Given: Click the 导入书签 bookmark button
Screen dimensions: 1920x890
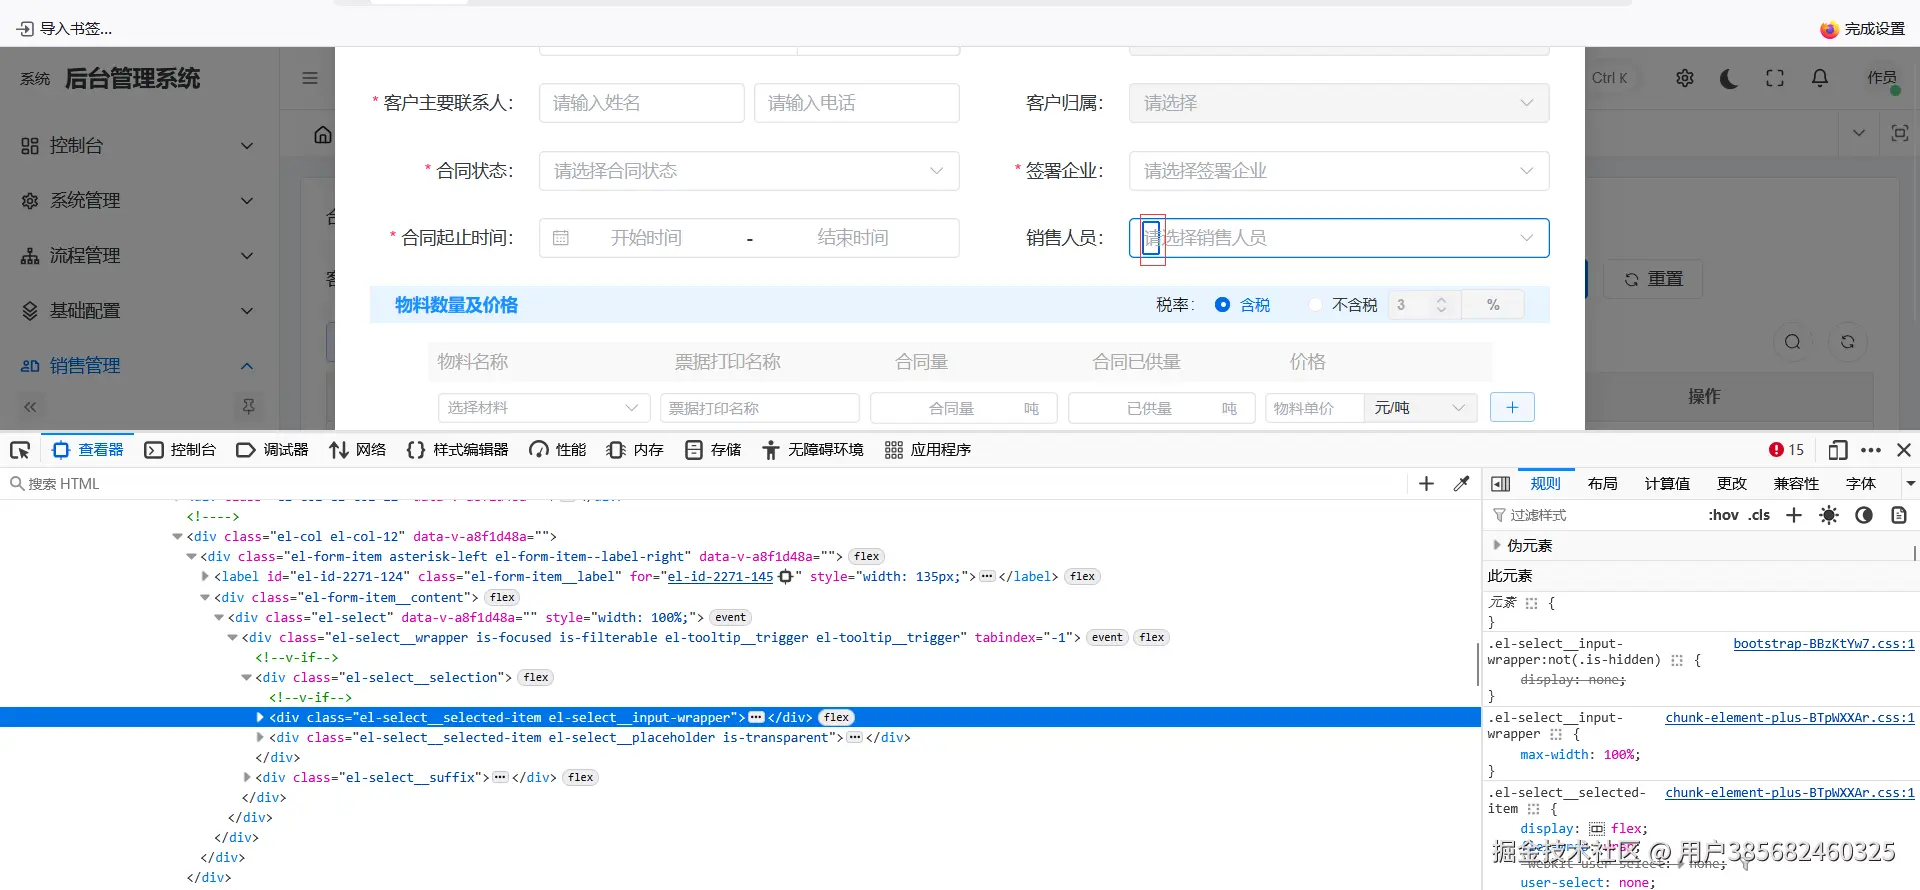Looking at the screenshot, I should click(x=65, y=29).
